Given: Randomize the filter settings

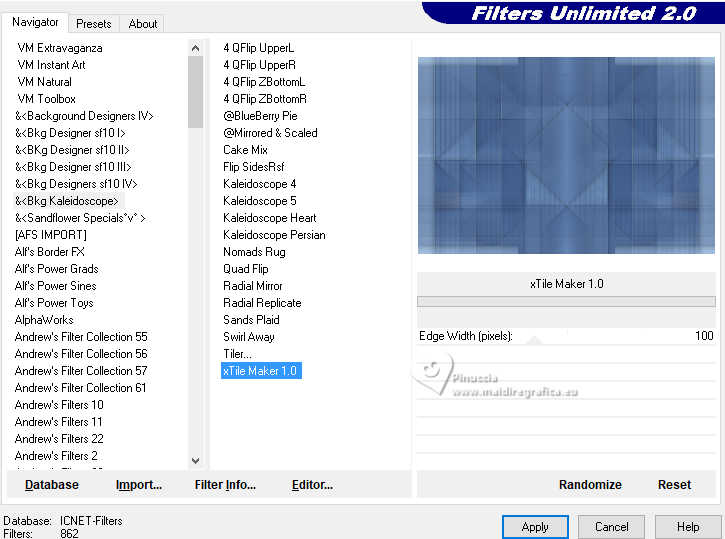Looking at the screenshot, I should pyautogui.click(x=590, y=485).
